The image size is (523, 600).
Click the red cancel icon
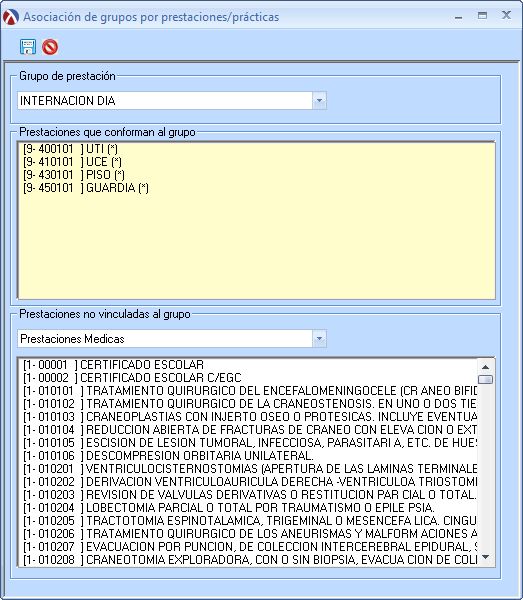50,47
